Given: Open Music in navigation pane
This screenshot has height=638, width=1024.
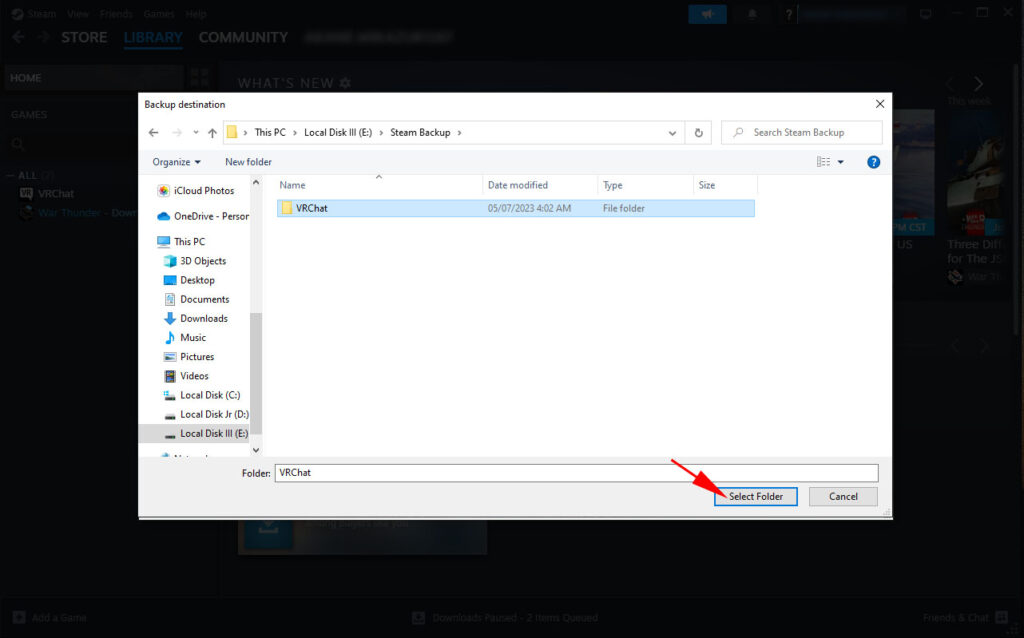Looking at the screenshot, I should click(x=185, y=338).
